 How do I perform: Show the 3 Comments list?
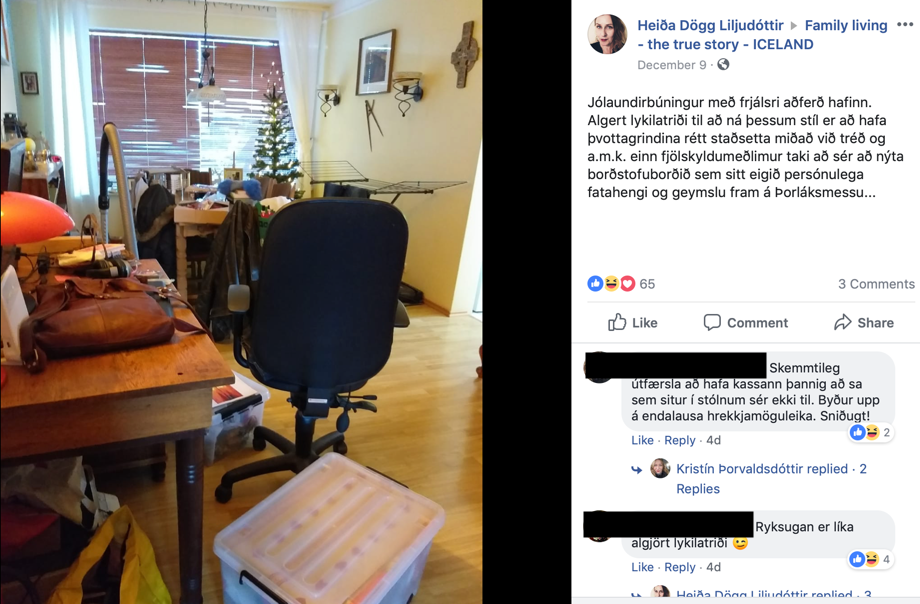(876, 284)
